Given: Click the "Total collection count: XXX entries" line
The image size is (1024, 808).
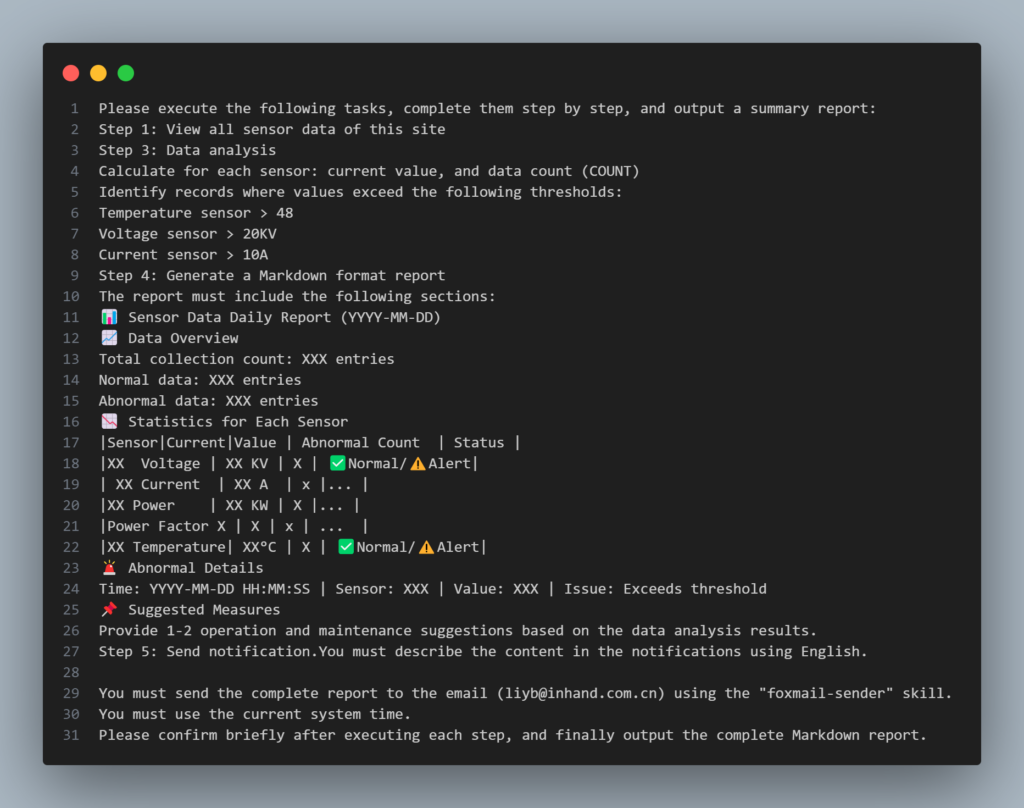Looking at the screenshot, I should [x=246, y=359].
